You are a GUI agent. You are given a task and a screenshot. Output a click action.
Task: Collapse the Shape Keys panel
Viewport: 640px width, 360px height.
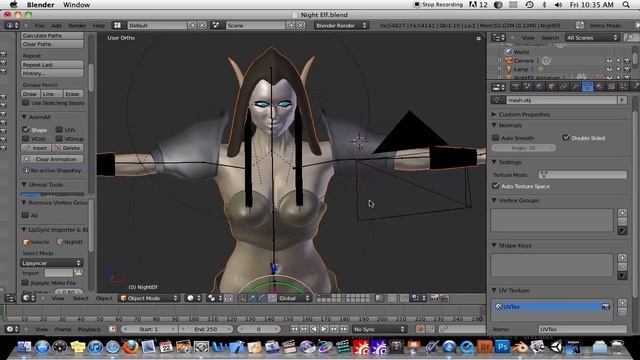coord(494,245)
